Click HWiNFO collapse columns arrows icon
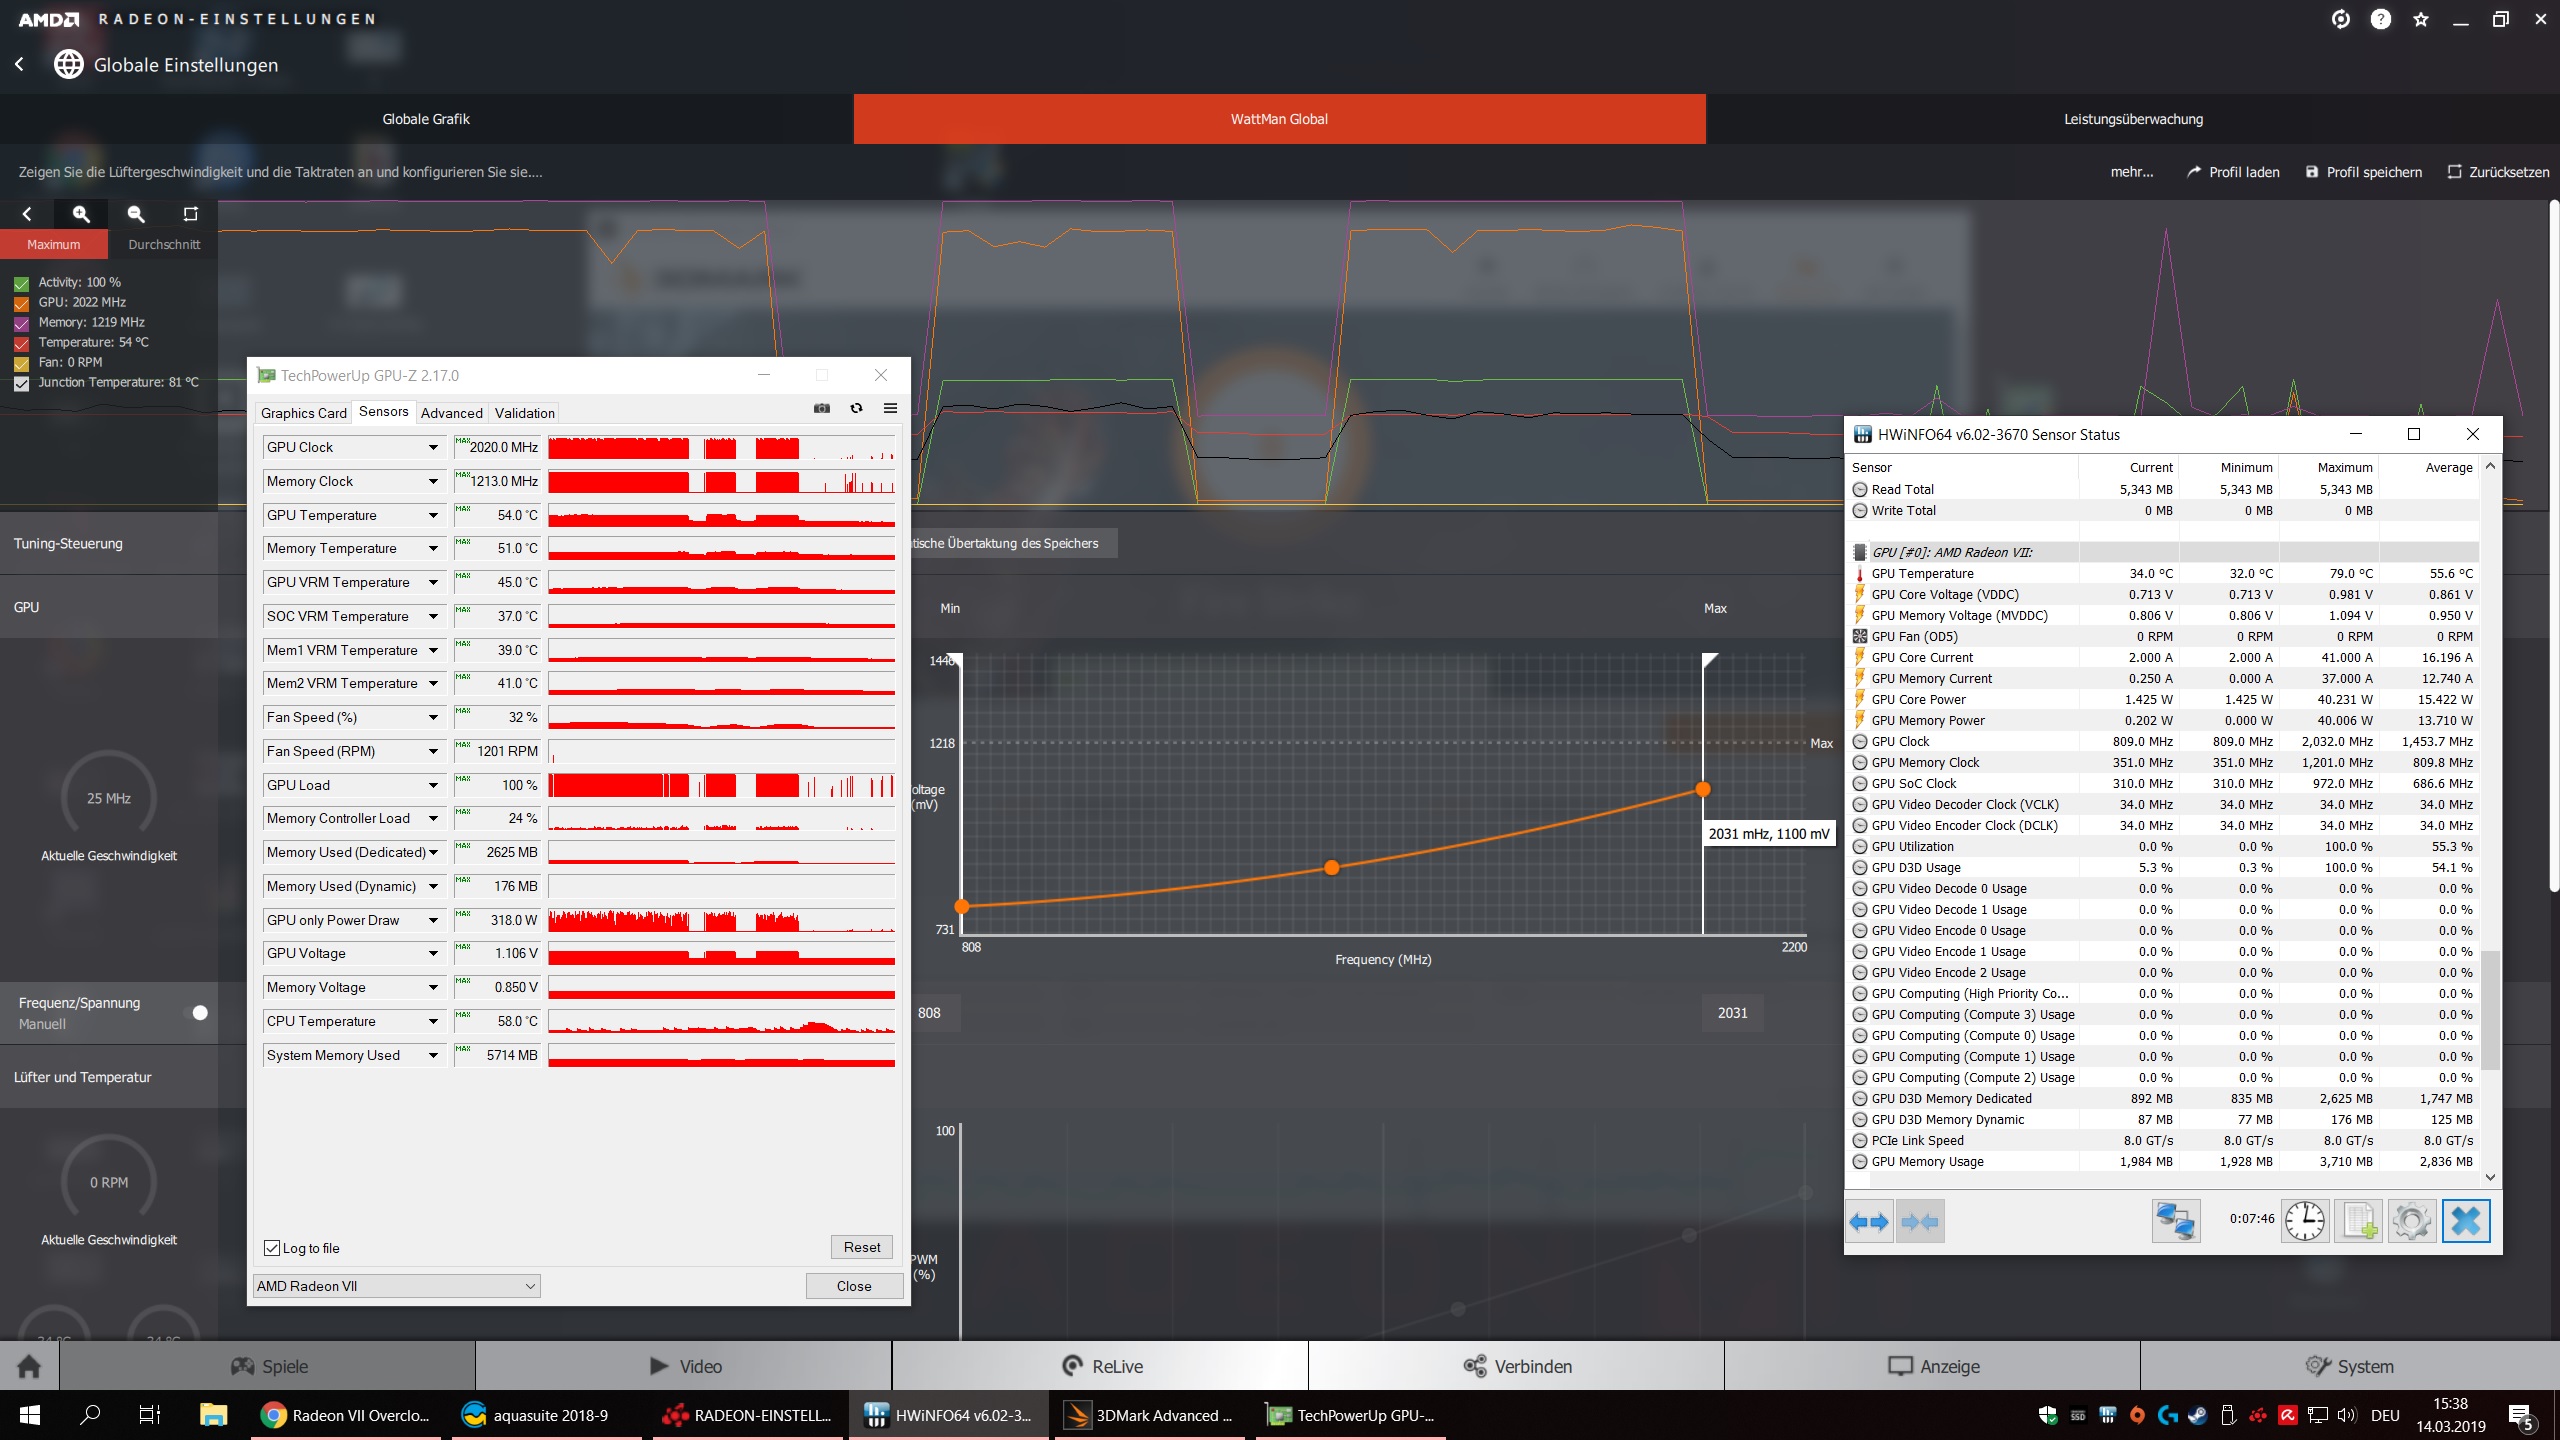The width and height of the screenshot is (2560, 1440). pyautogui.click(x=1919, y=1221)
